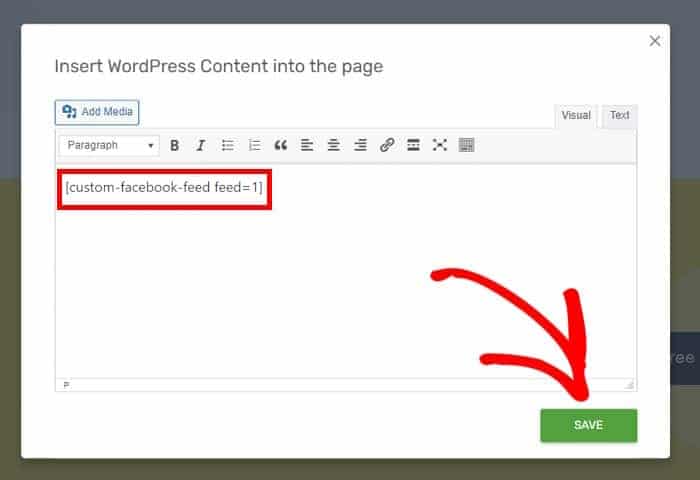Click the editor resize handle corner
This screenshot has height=480, width=700.
629,384
